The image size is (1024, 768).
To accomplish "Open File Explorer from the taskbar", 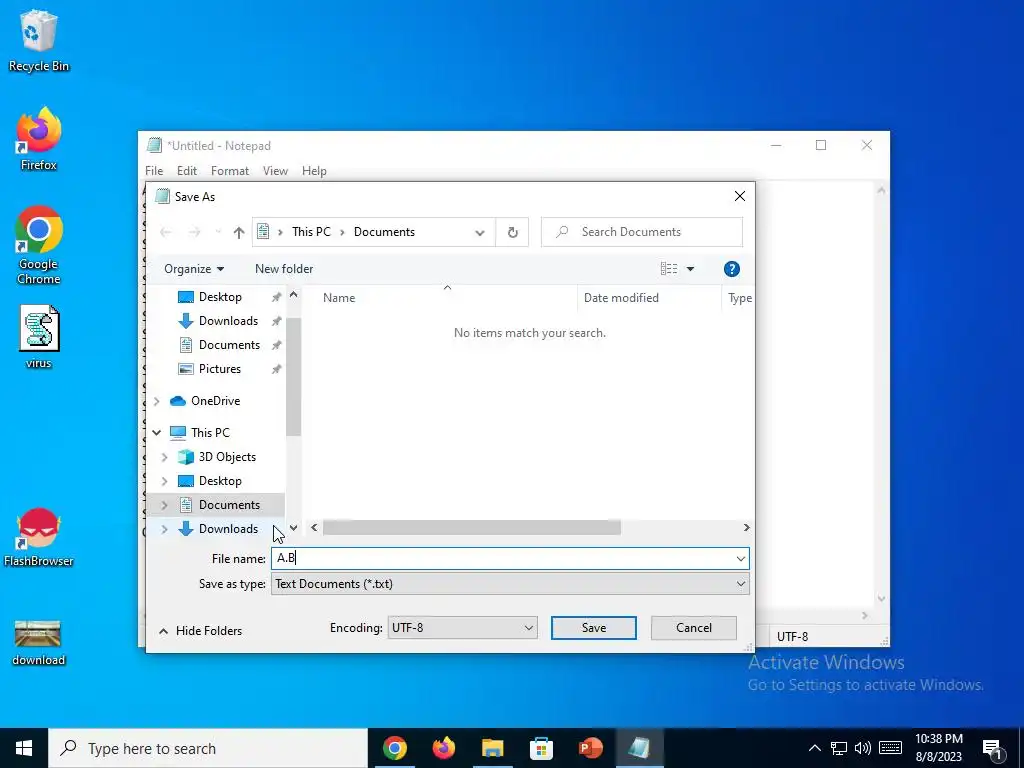I will (492, 748).
